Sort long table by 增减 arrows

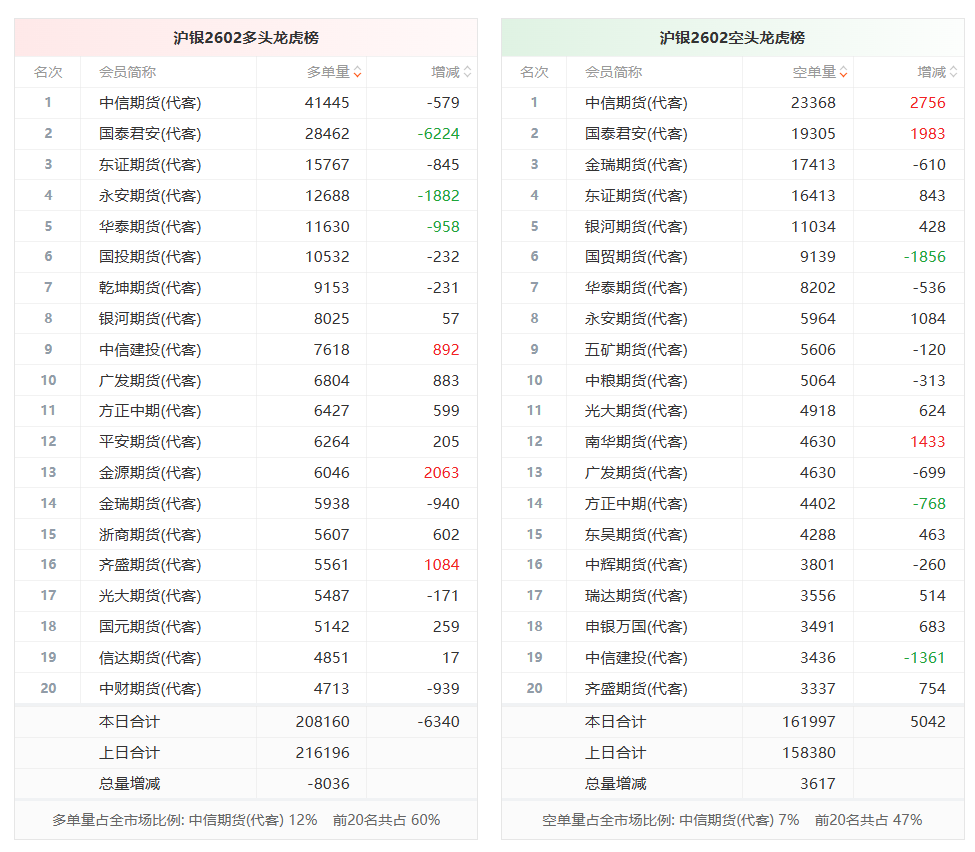[x=468, y=72]
